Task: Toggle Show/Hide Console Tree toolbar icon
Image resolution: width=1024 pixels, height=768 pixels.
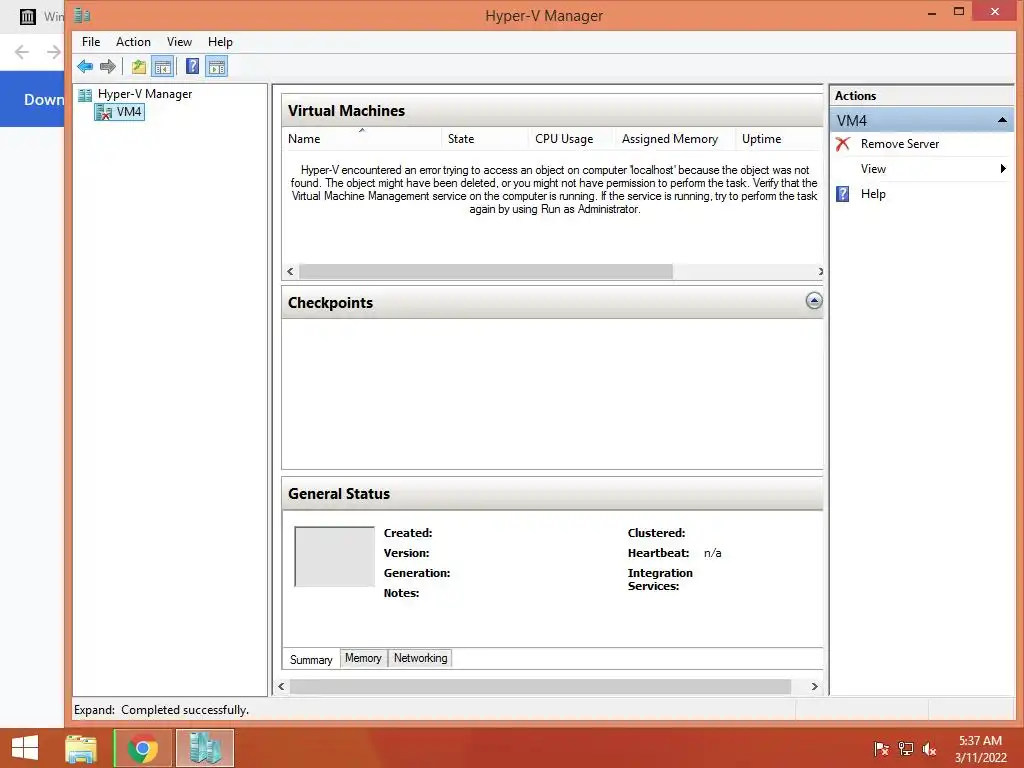Action: [163, 66]
